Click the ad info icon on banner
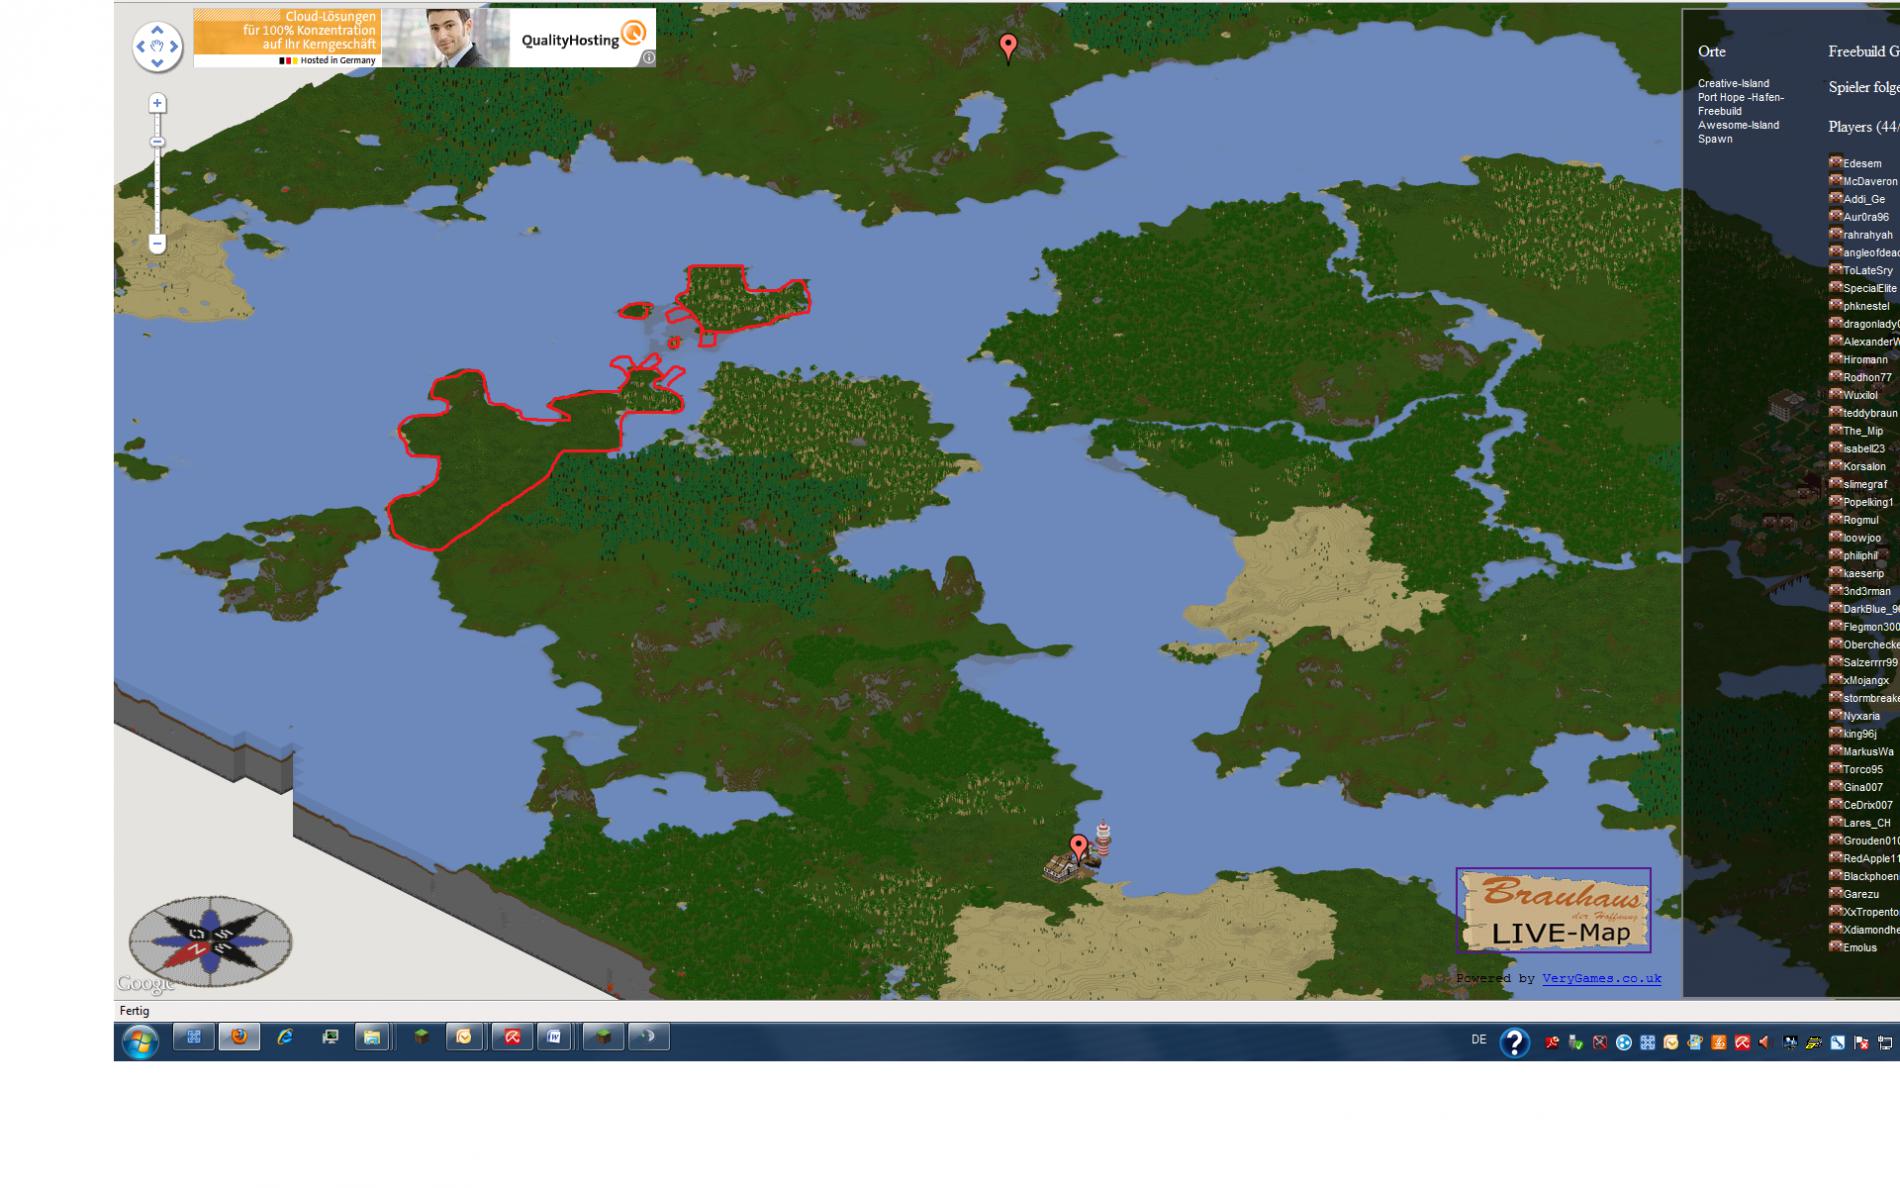This screenshot has width=1900, height=1188. [648, 58]
